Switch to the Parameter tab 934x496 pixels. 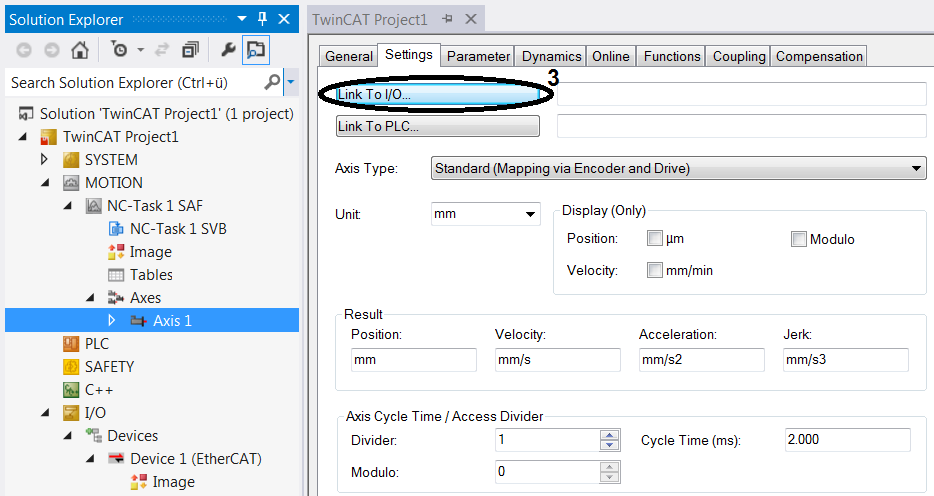tap(478, 56)
